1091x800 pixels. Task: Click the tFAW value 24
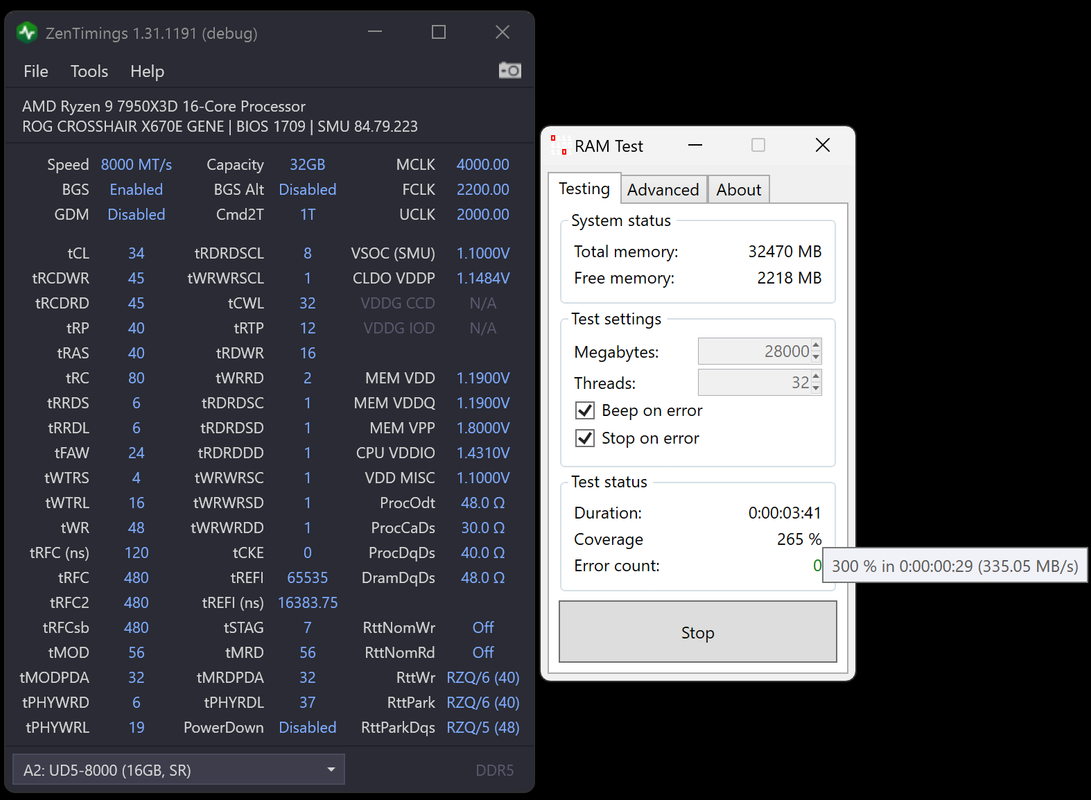pos(136,454)
